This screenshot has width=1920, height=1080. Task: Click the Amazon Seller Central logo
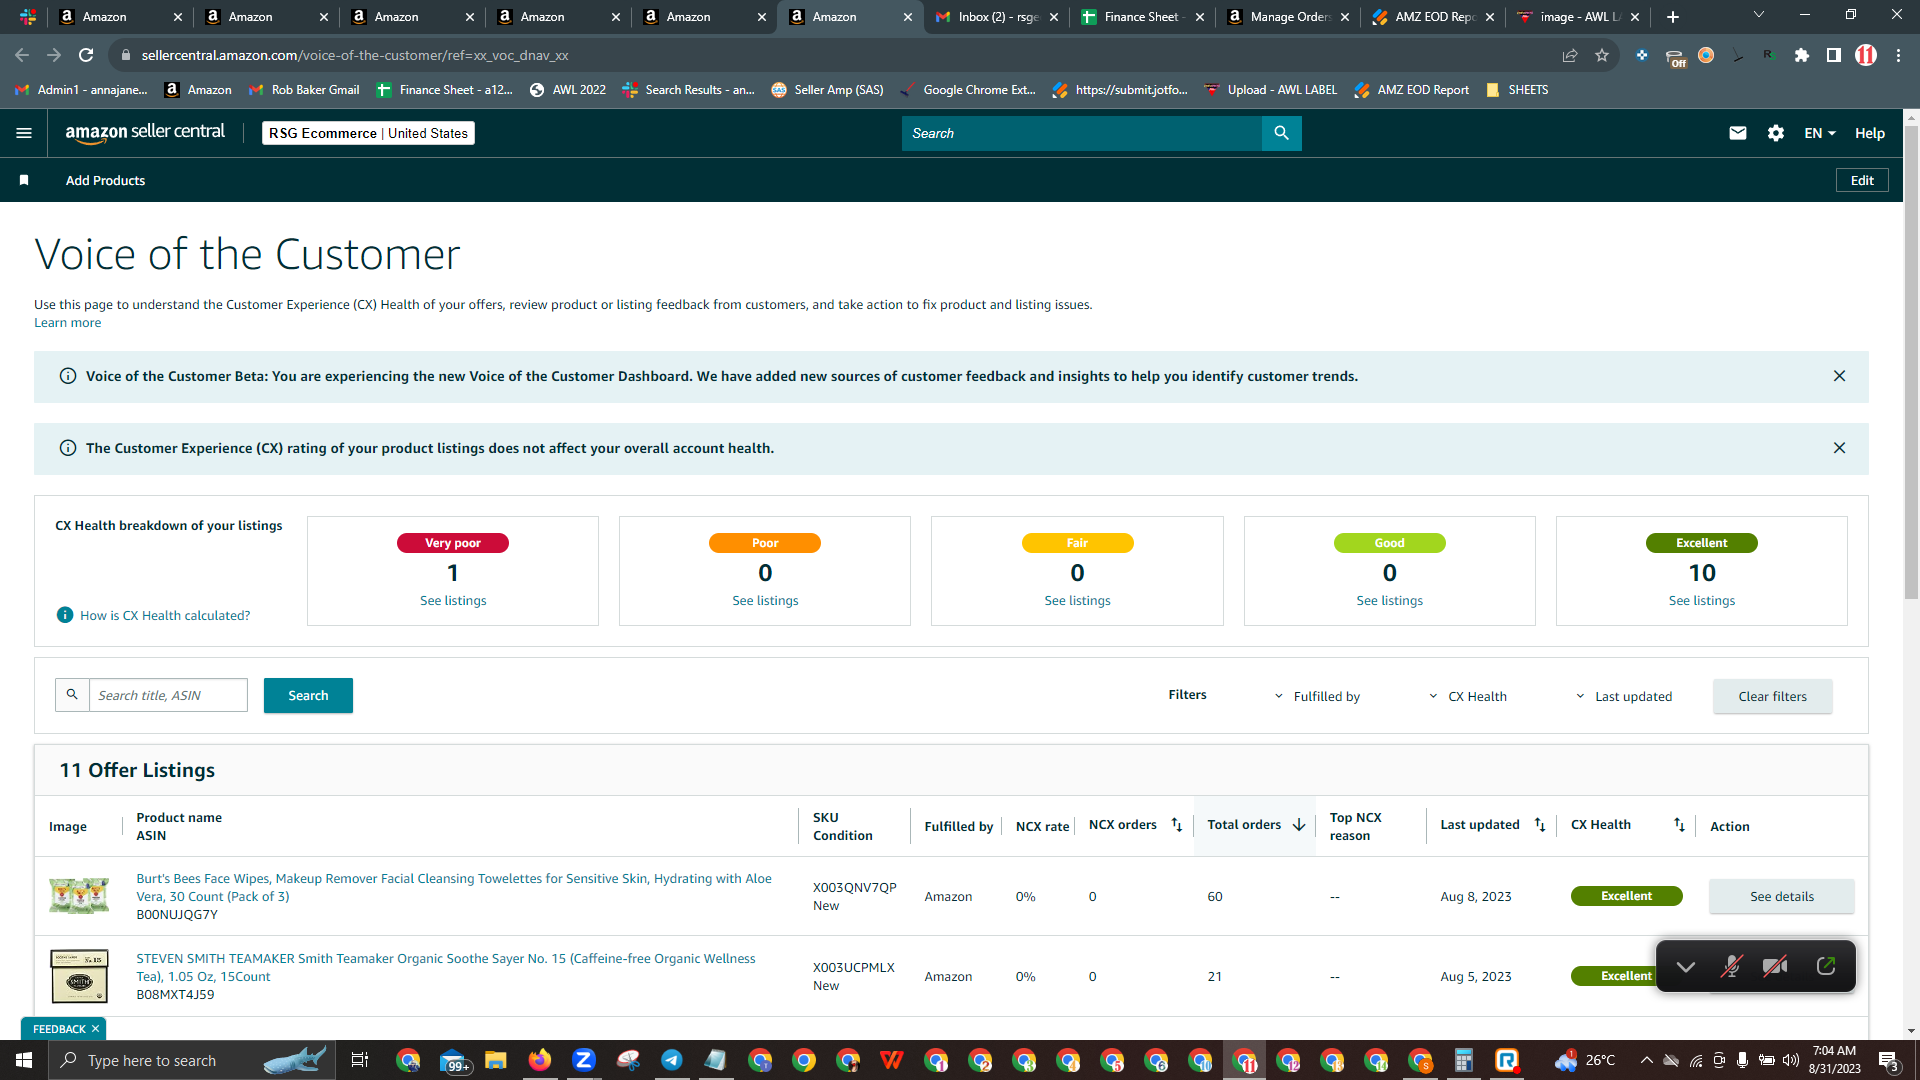[145, 133]
